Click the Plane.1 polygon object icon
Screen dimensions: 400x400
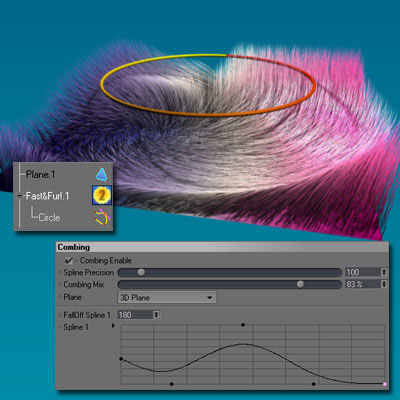[x=102, y=174]
